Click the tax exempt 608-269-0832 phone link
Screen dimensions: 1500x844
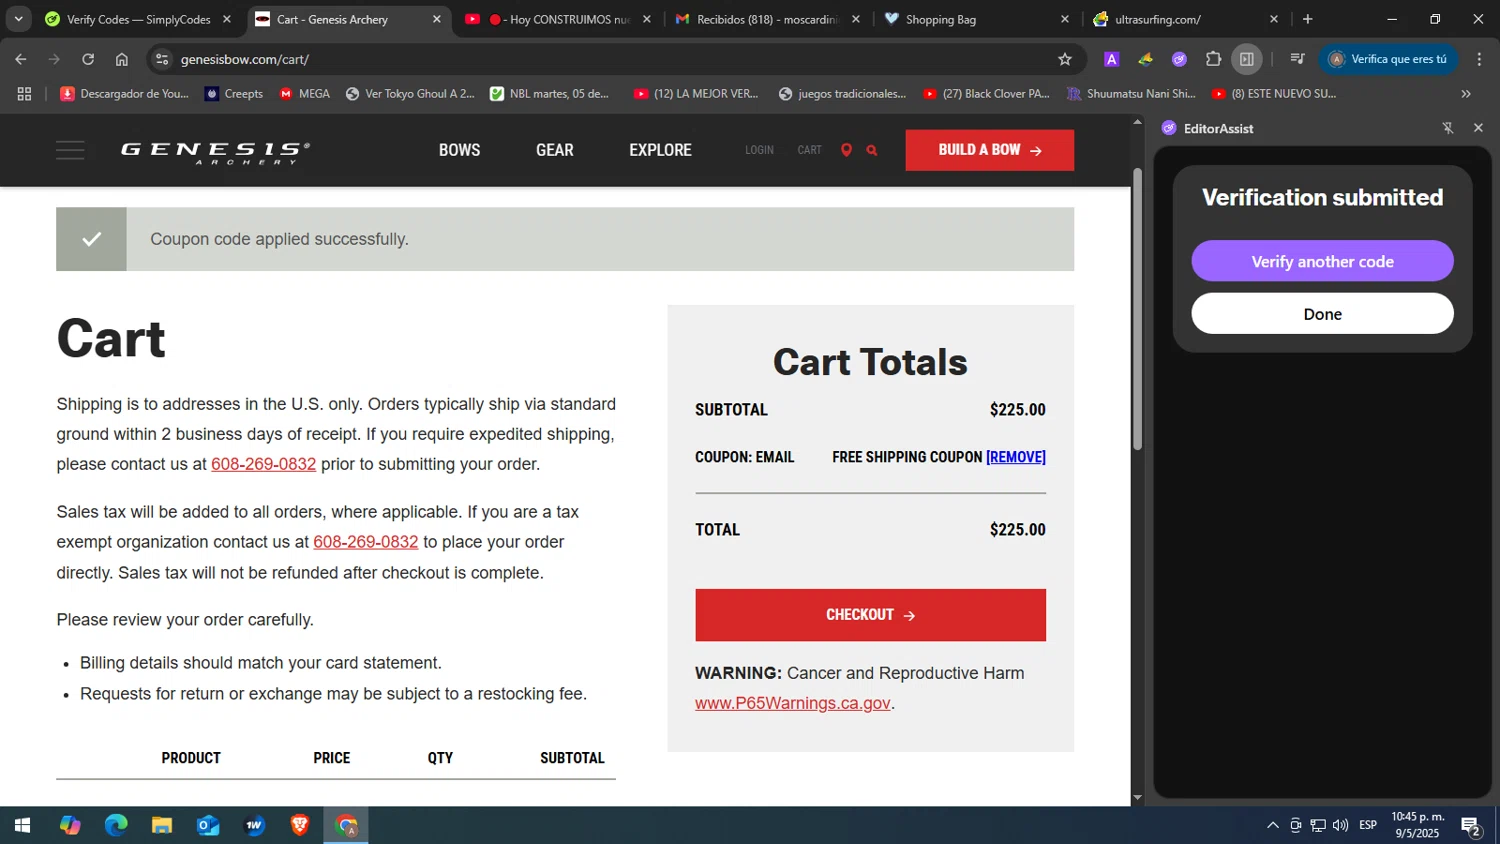(365, 542)
